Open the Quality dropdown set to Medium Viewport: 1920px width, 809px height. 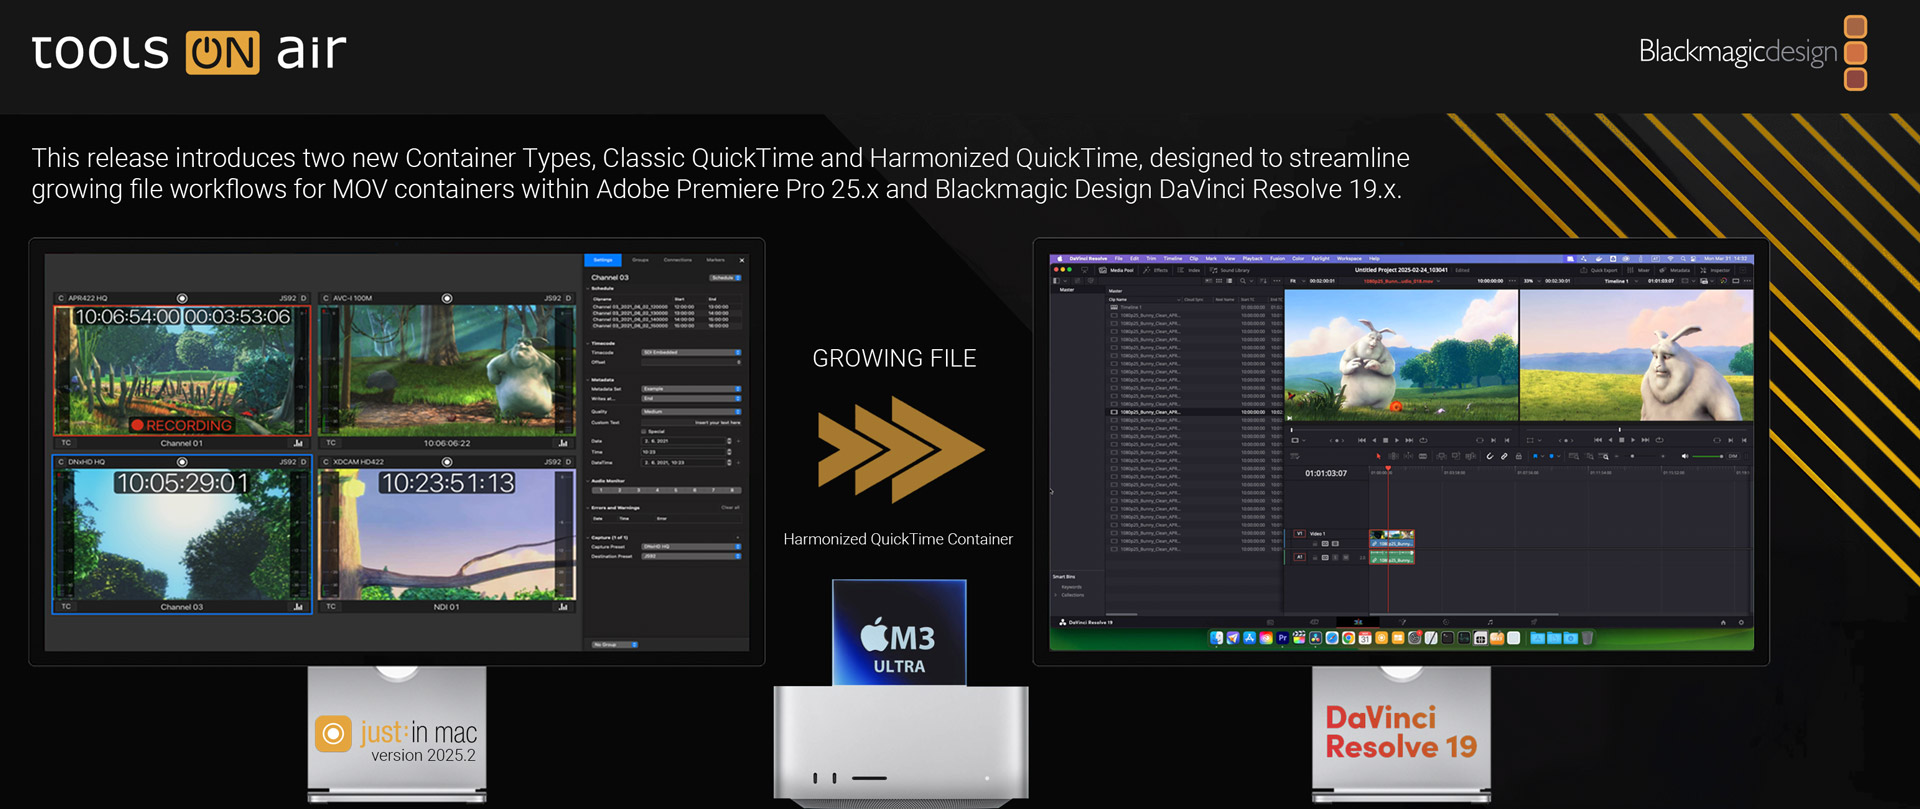point(691,411)
